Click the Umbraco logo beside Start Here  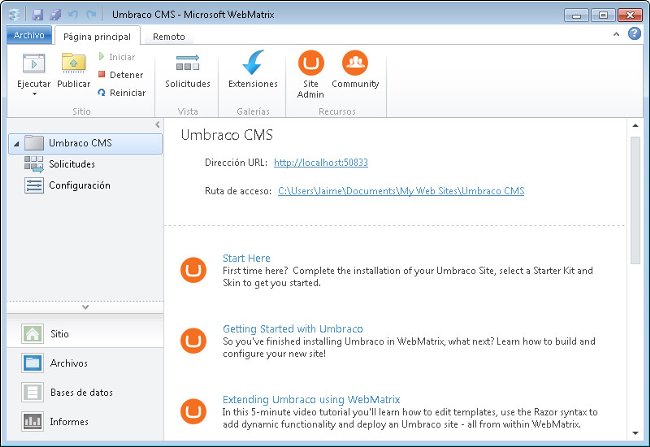(x=193, y=270)
